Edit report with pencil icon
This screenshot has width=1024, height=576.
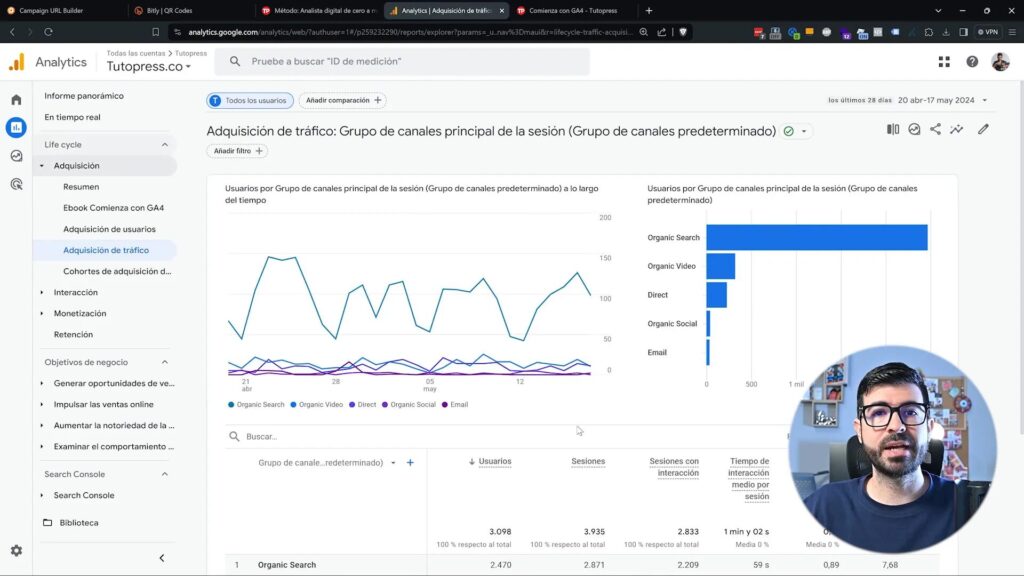tap(983, 129)
